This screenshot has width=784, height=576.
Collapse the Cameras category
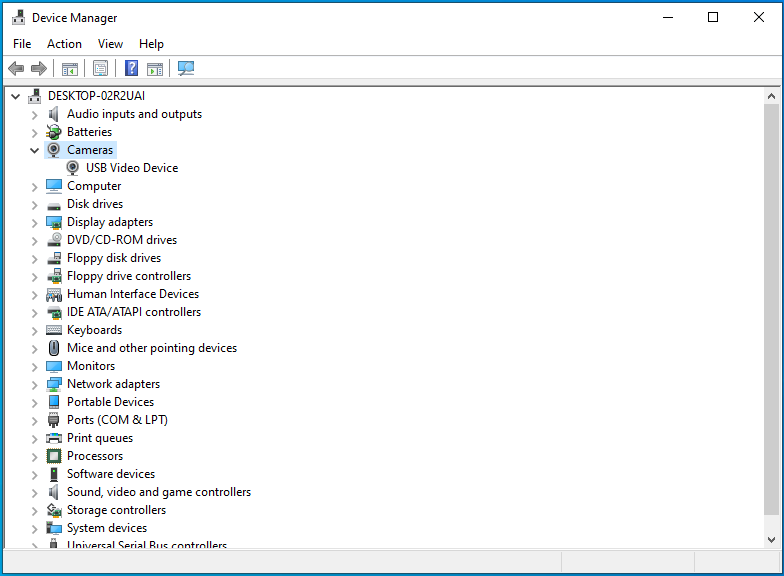(34, 150)
